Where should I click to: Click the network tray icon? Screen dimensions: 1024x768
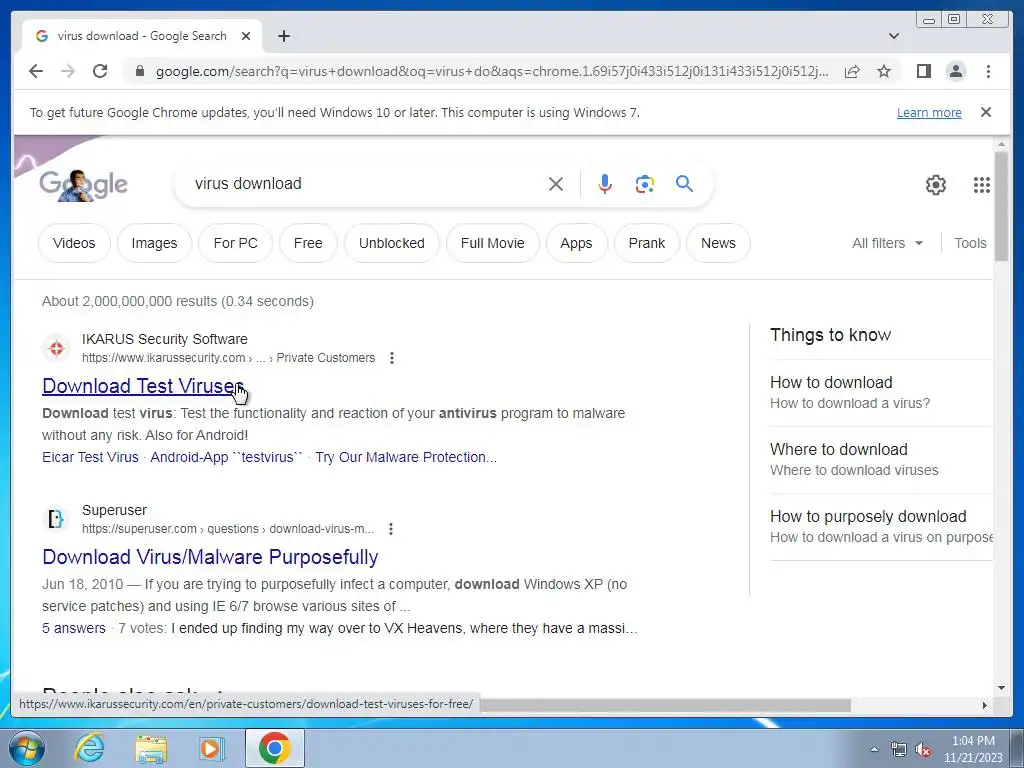[x=899, y=749]
